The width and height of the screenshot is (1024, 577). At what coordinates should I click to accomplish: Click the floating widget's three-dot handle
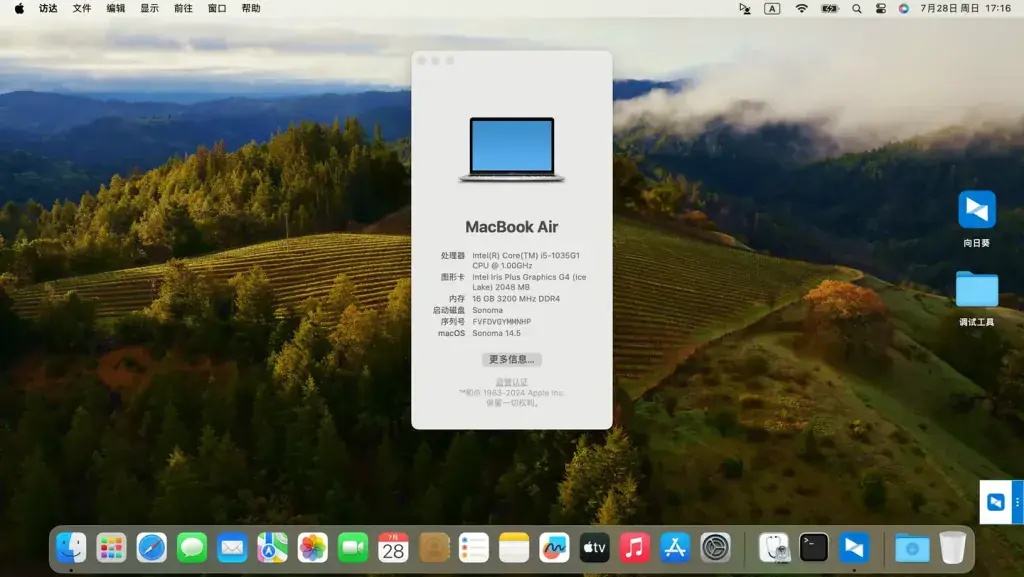coord(1016,502)
